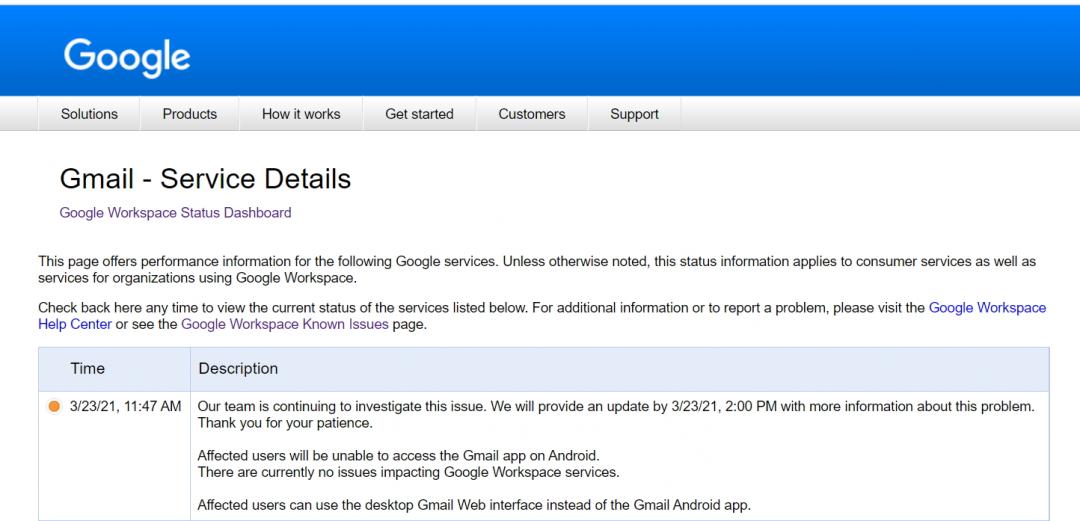Follow the Google Workspace Known Issues link

(285, 325)
